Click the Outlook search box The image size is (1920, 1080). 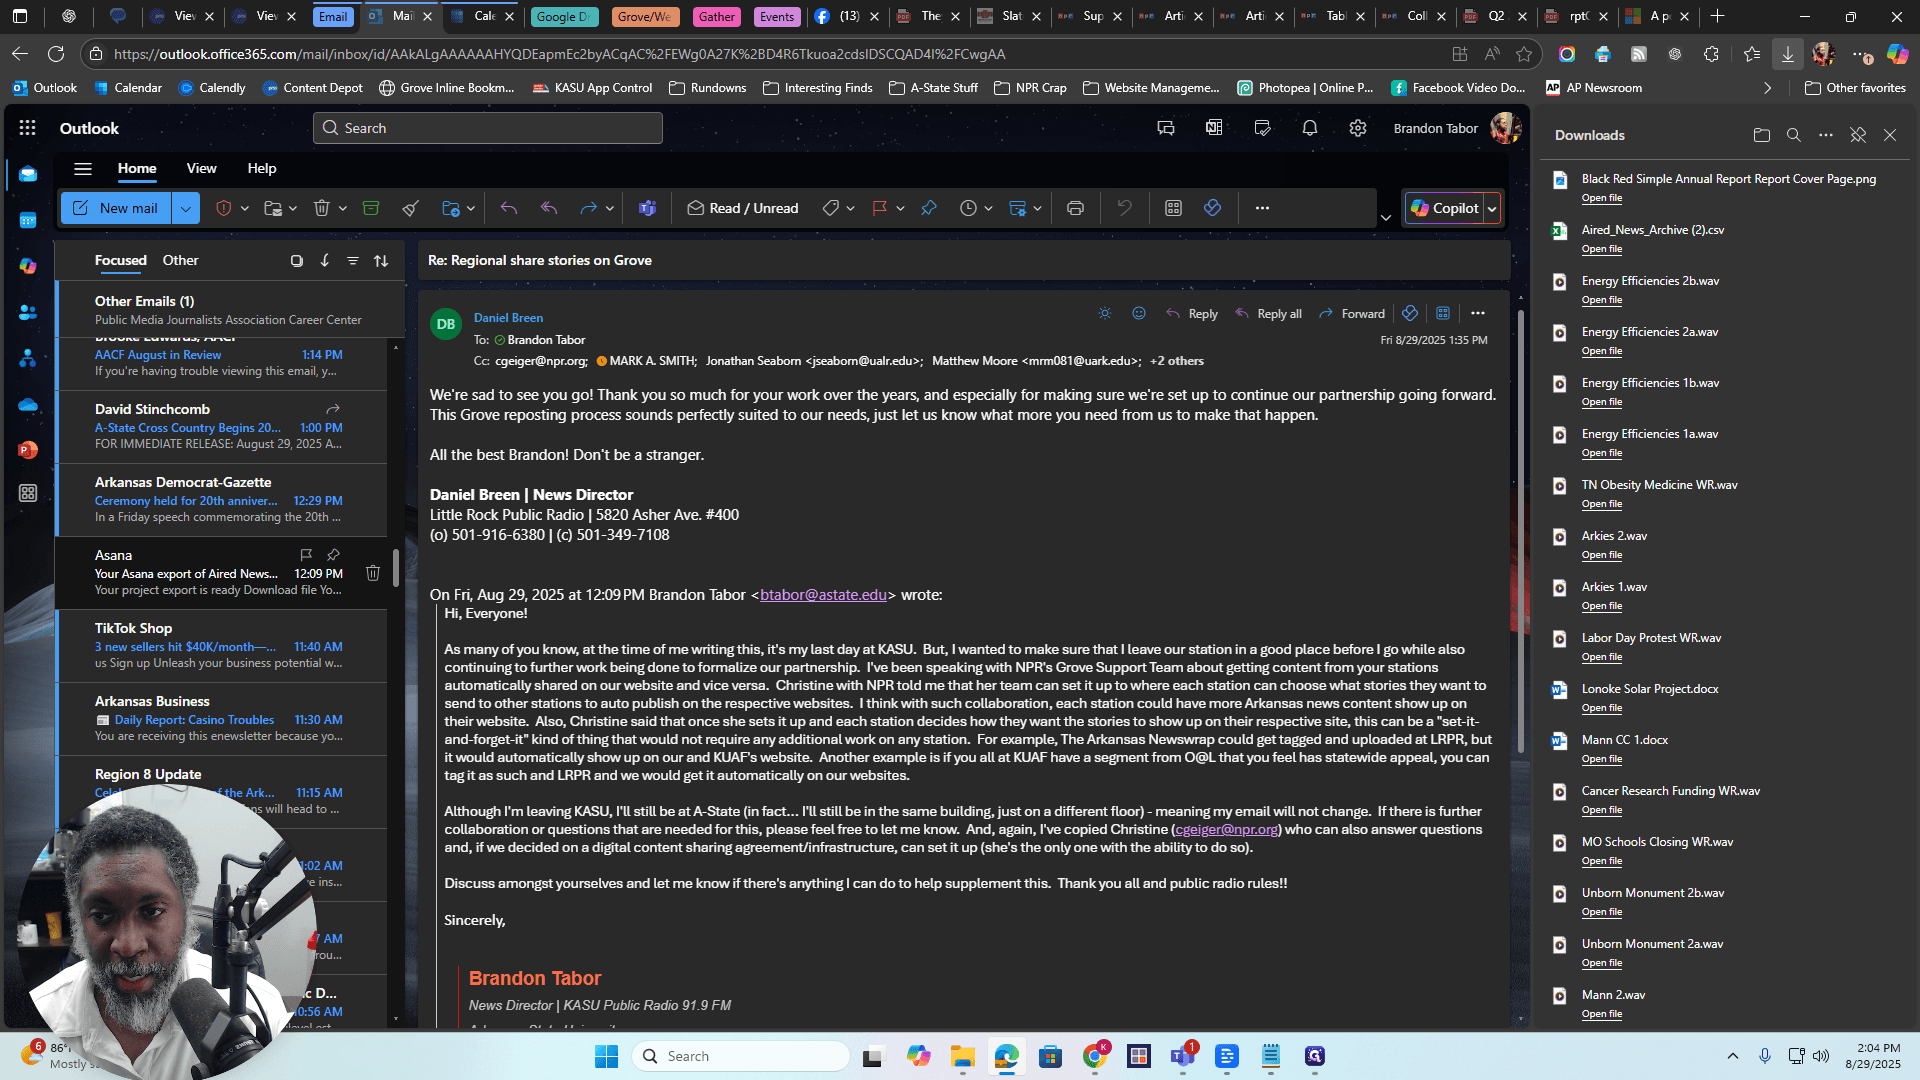pos(488,128)
